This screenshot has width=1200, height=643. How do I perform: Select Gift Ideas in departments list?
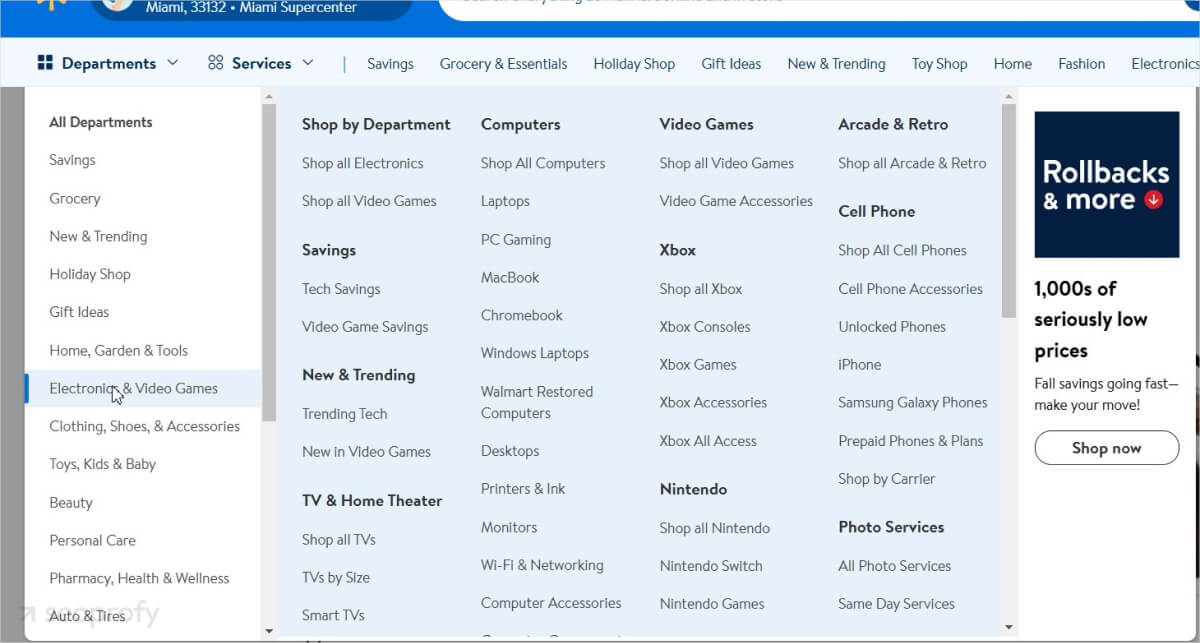[x=79, y=312]
